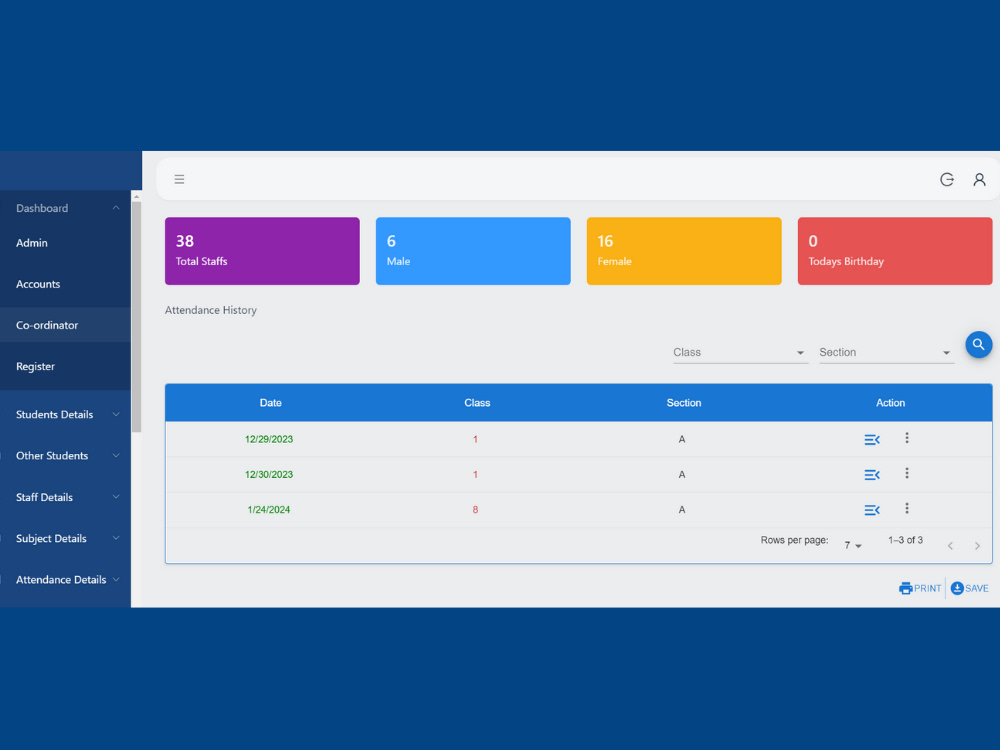
Task: Open the three-dot actions menu for 12/30/2023
Action: coord(907,474)
